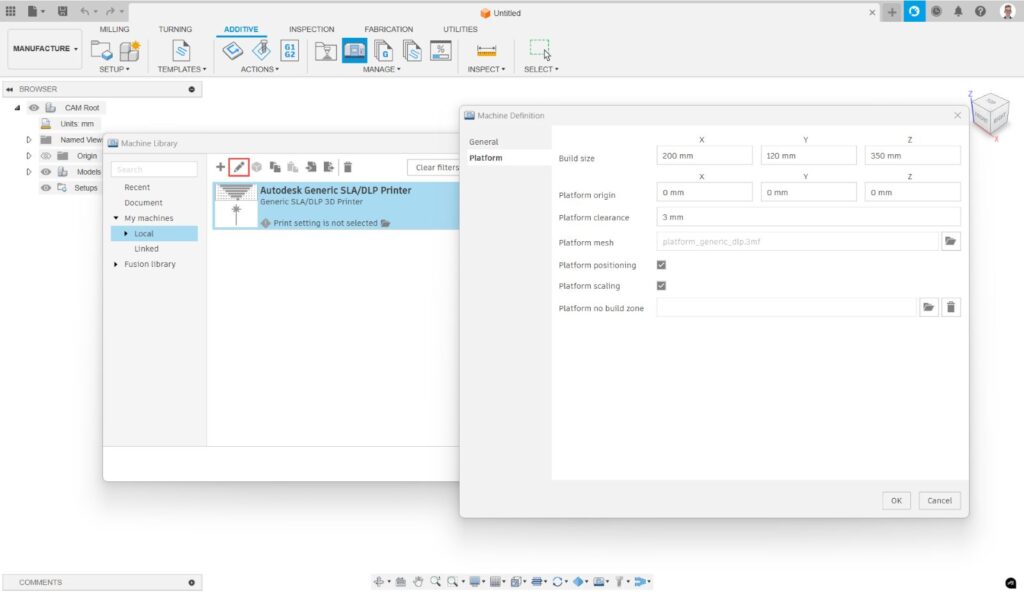This screenshot has height=592, width=1024.
Task: Click the new additive setup icon
Action: coord(130,50)
